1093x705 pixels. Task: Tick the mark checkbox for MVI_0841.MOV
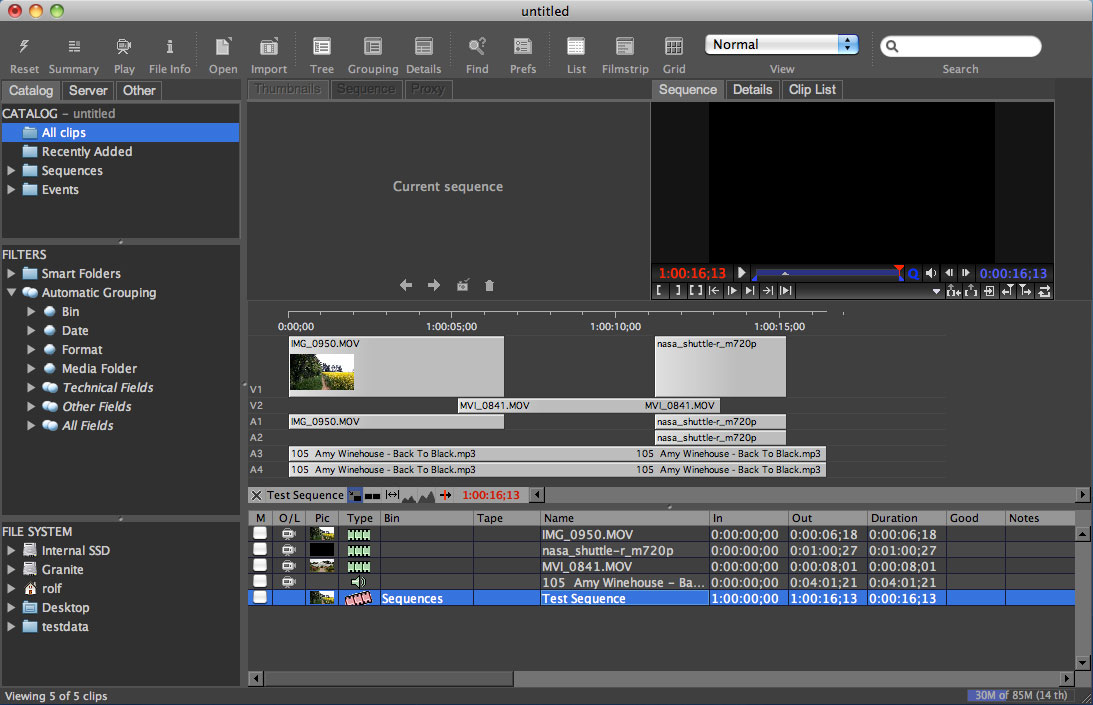pyautogui.click(x=260, y=566)
